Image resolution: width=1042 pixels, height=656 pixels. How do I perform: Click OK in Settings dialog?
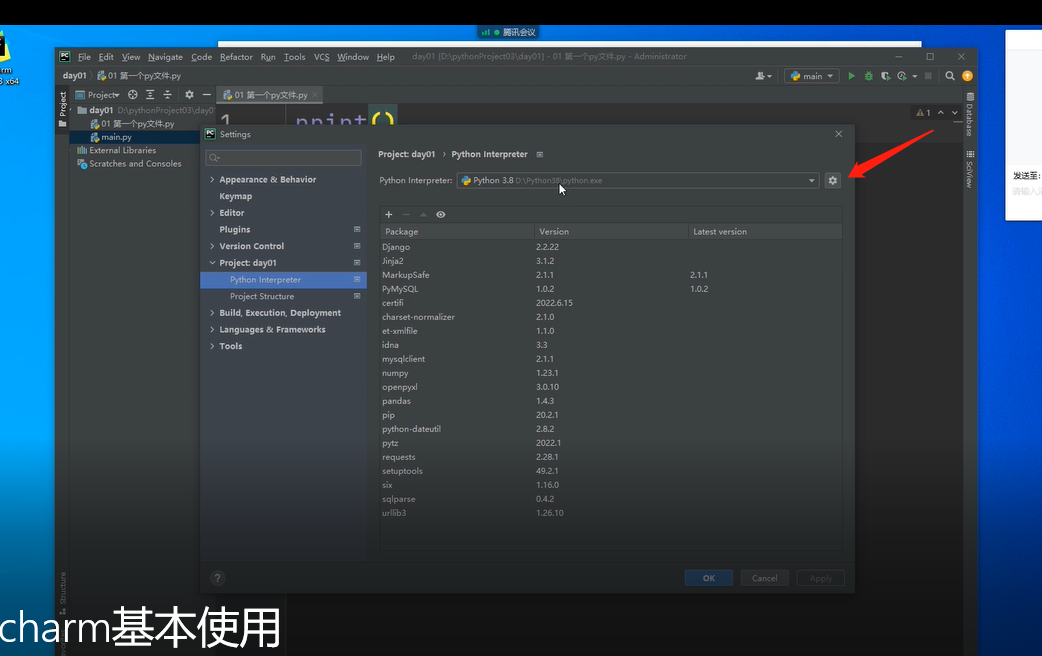pos(708,578)
